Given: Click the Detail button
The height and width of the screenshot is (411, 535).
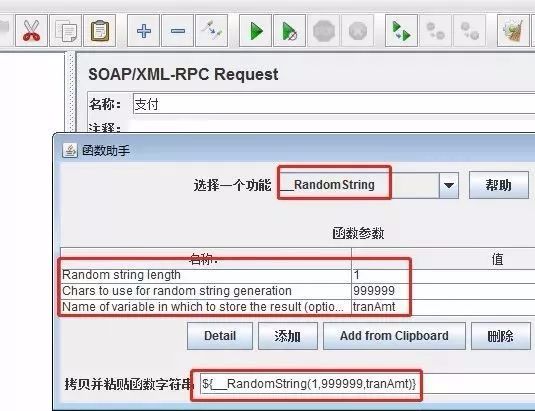Looking at the screenshot, I should click(x=220, y=336).
